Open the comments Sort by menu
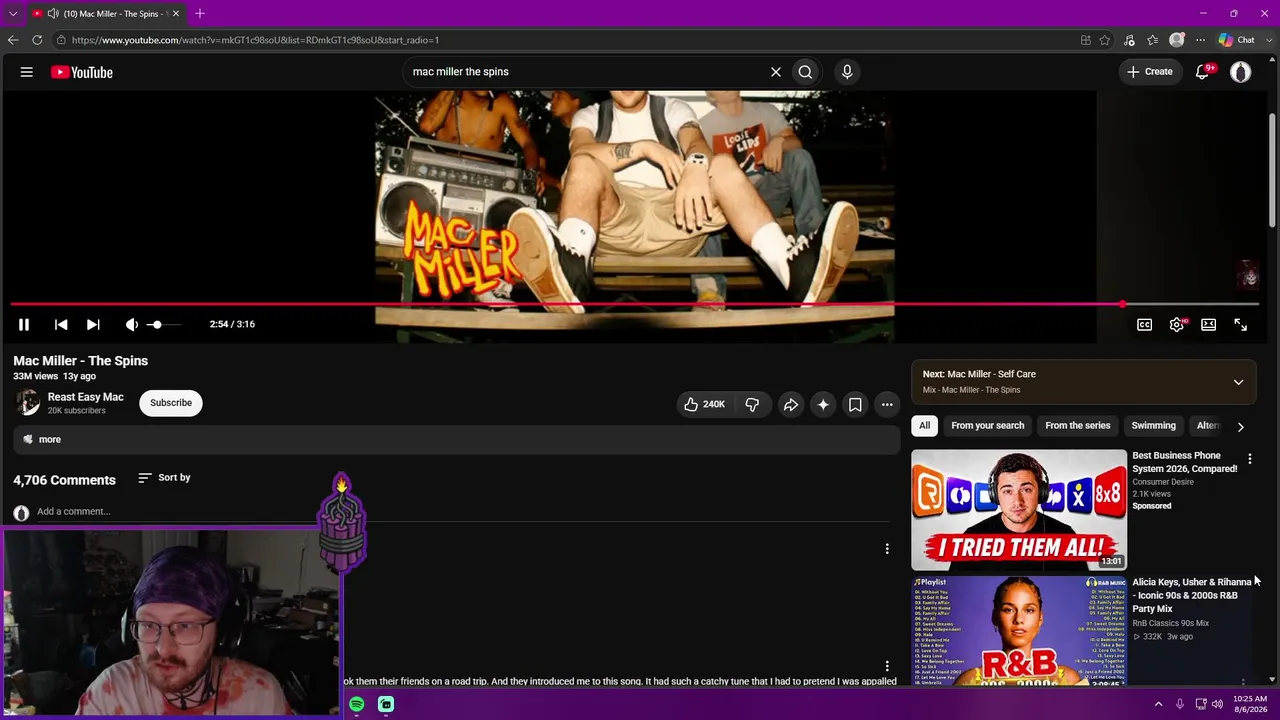1280x720 pixels. click(164, 478)
